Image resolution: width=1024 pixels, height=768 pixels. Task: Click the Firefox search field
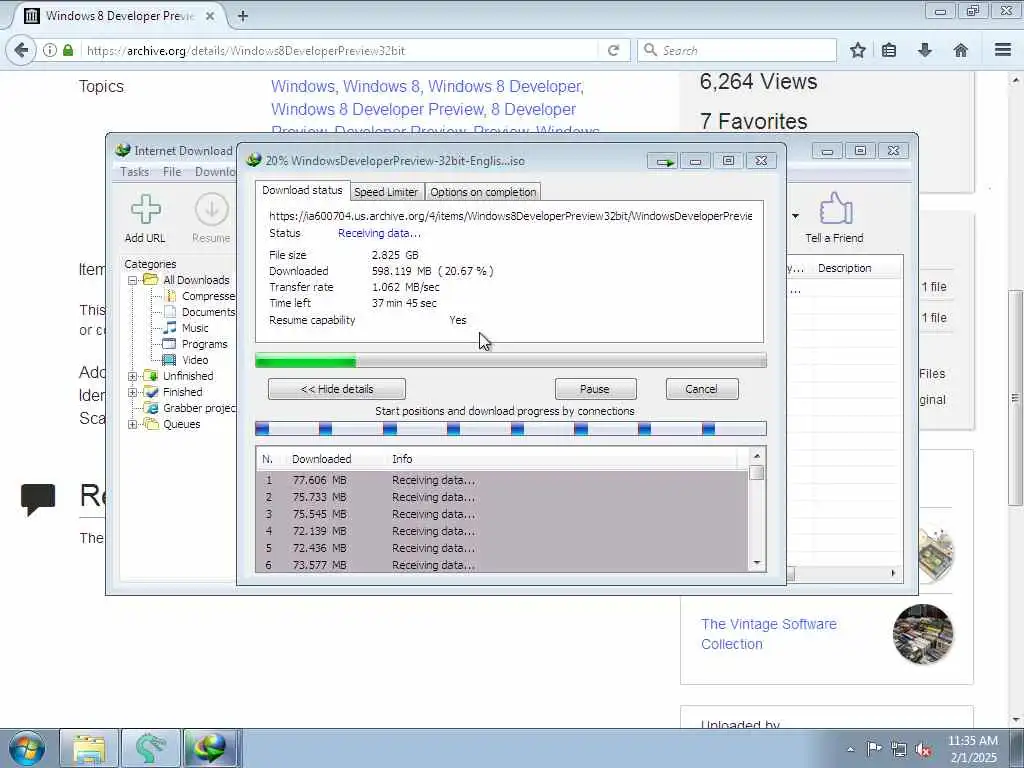click(737, 50)
